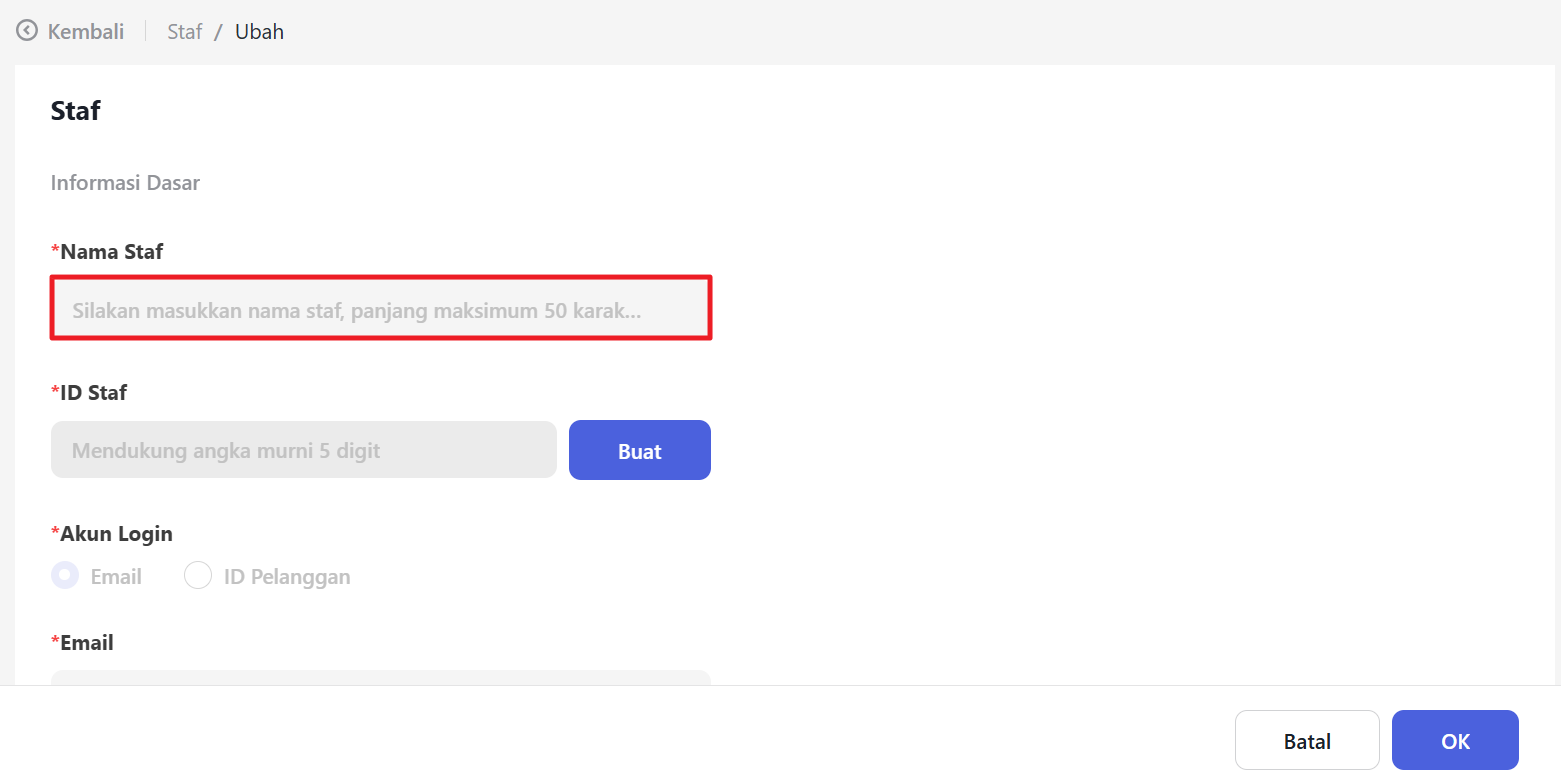Screen dimensions: 1561x783
Task: Confirm with the OK button
Action: click(1455, 741)
